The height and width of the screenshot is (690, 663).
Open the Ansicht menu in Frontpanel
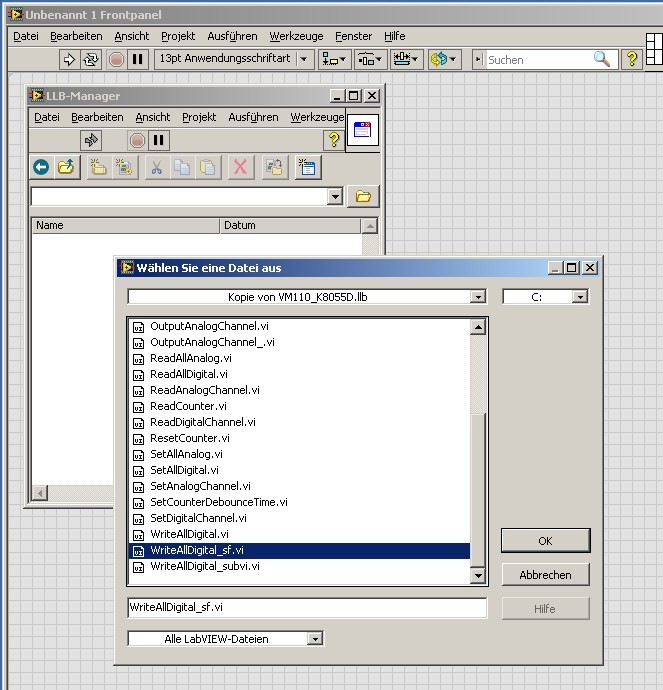coord(132,36)
